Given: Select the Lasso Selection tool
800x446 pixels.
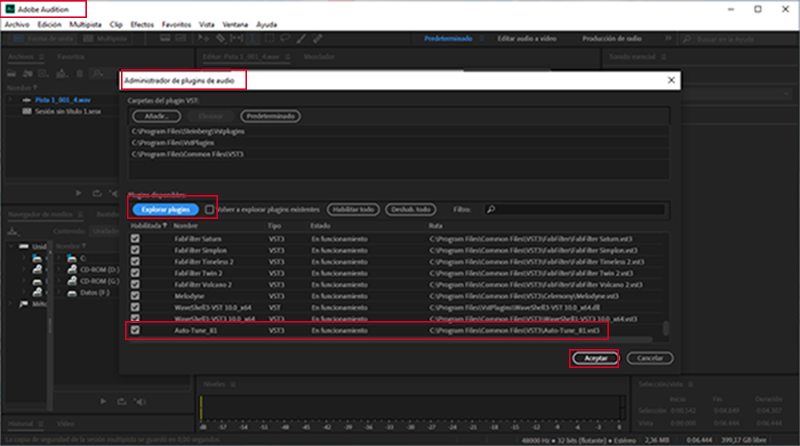Looking at the screenshot, I should tap(285, 38).
